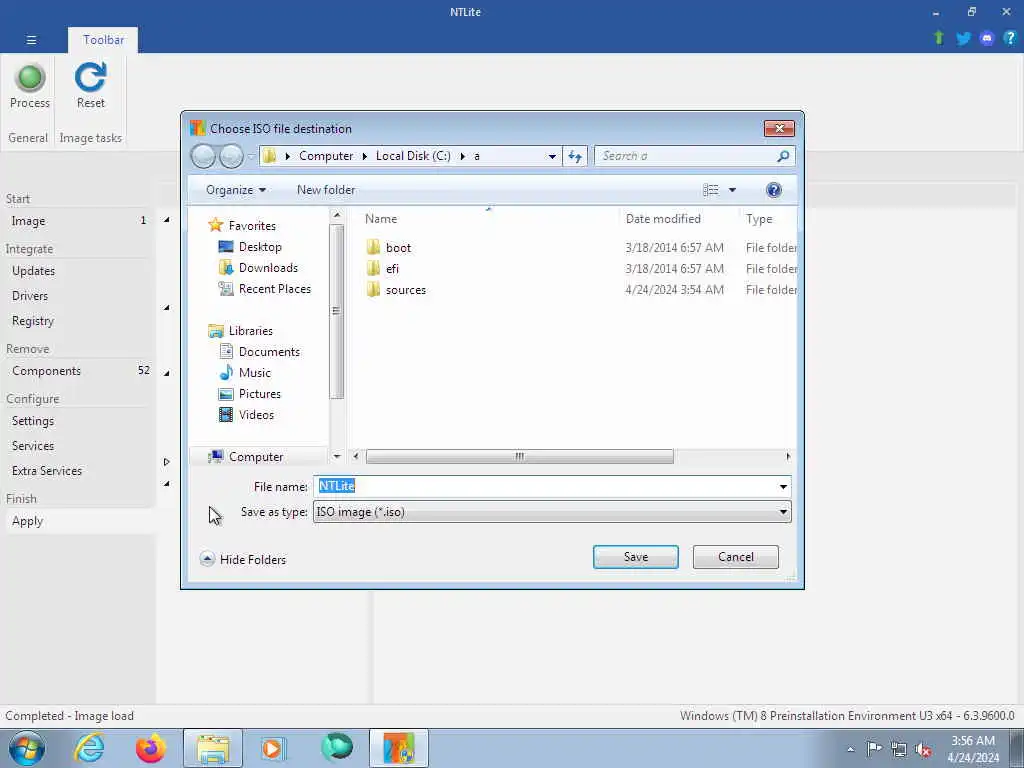Screen dimensions: 1024x768
Task: Open the NTLite hamburger menu
Action: click(x=31, y=40)
